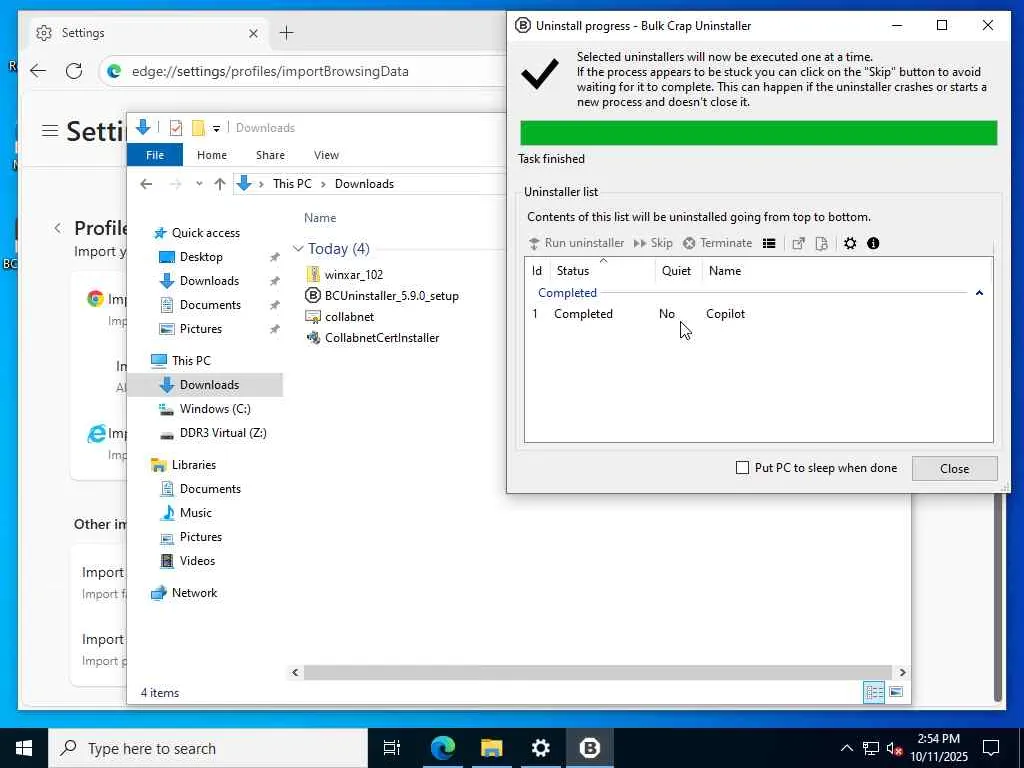The image size is (1024, 768).
Task: Click the horizontal scrollbar right arrow
Action: point(902,672)
